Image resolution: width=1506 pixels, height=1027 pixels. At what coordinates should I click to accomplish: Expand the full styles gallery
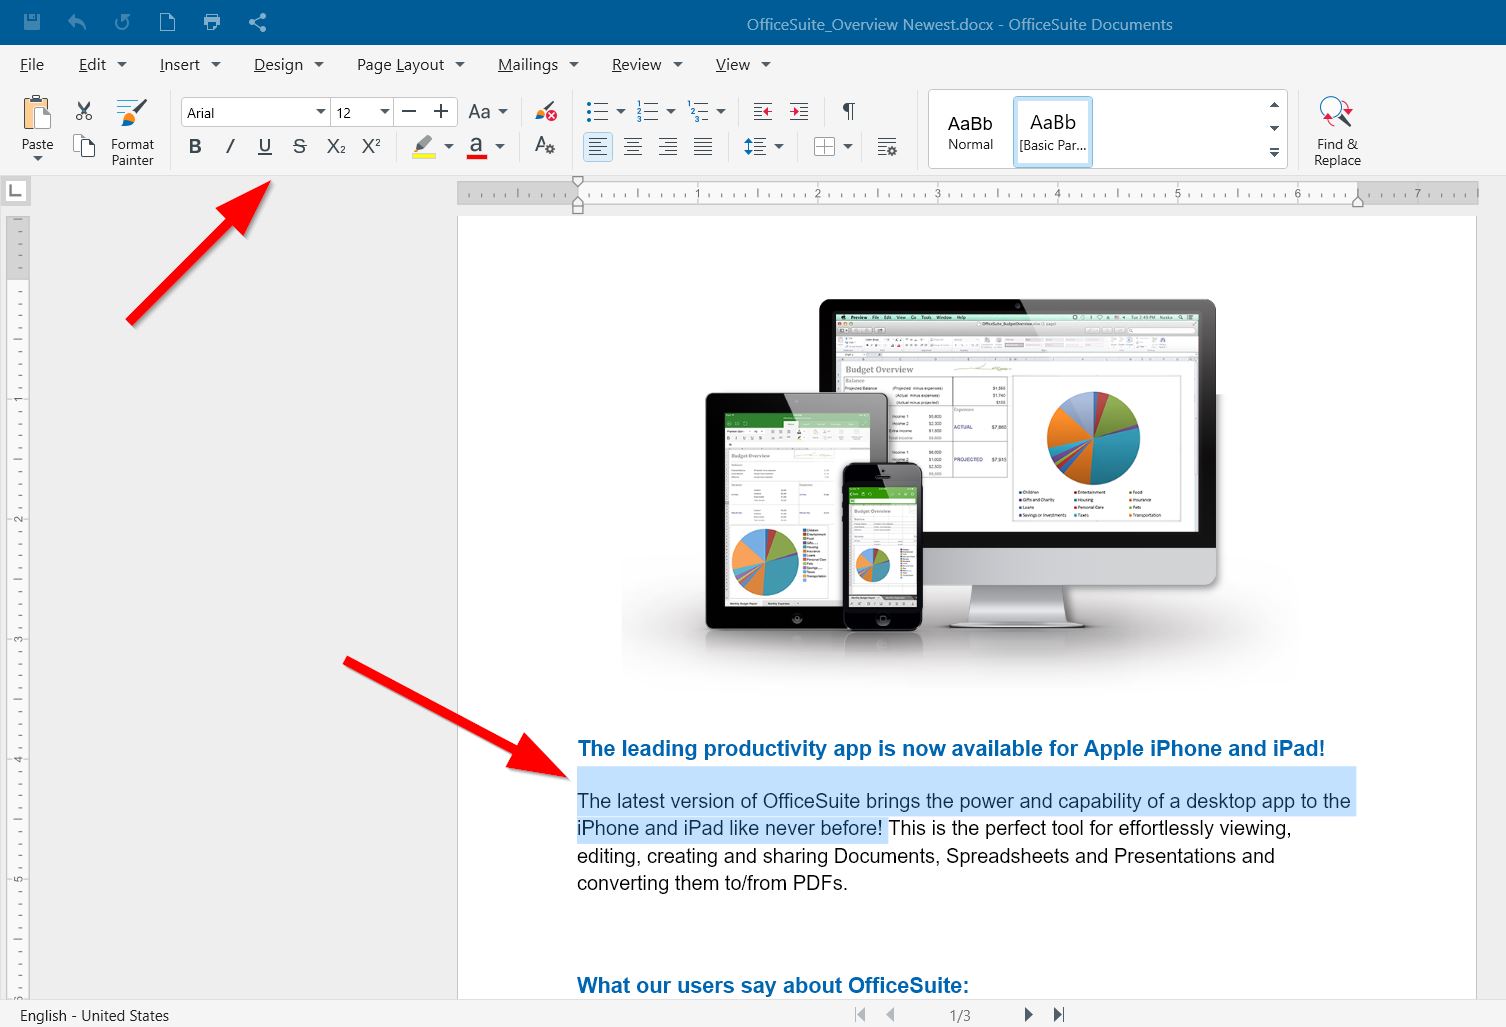[x=1274, y=153]
